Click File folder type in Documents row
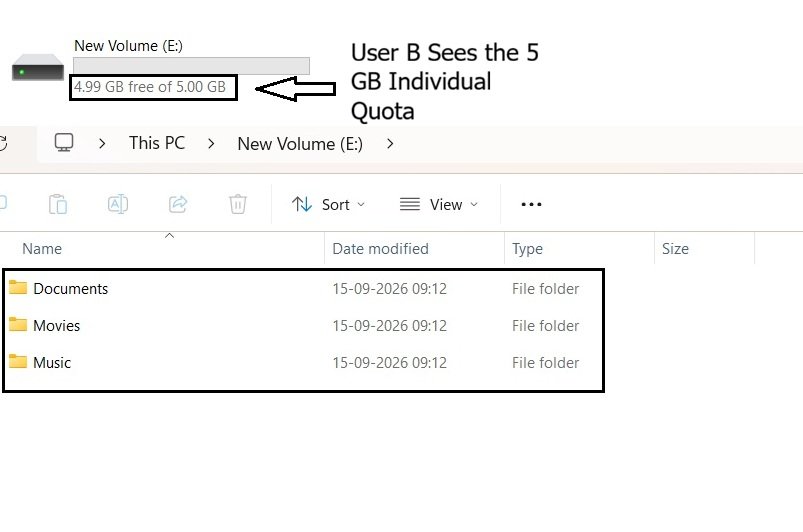 coord(545,289)
